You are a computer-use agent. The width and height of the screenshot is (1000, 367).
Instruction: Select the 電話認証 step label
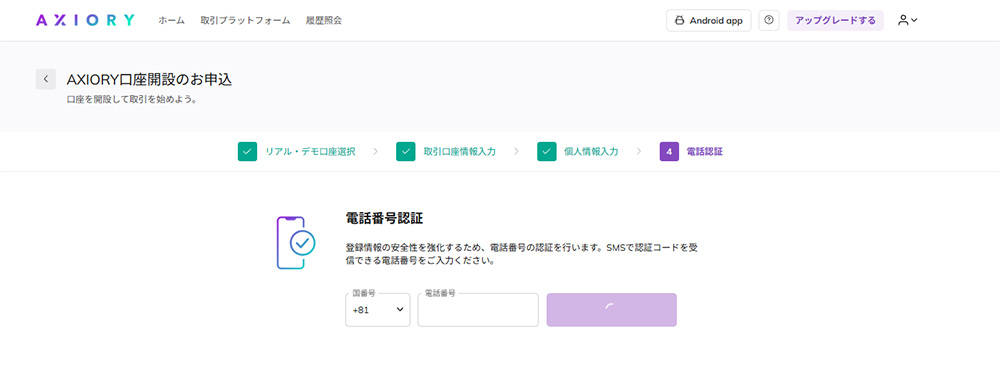coord(705,152)
